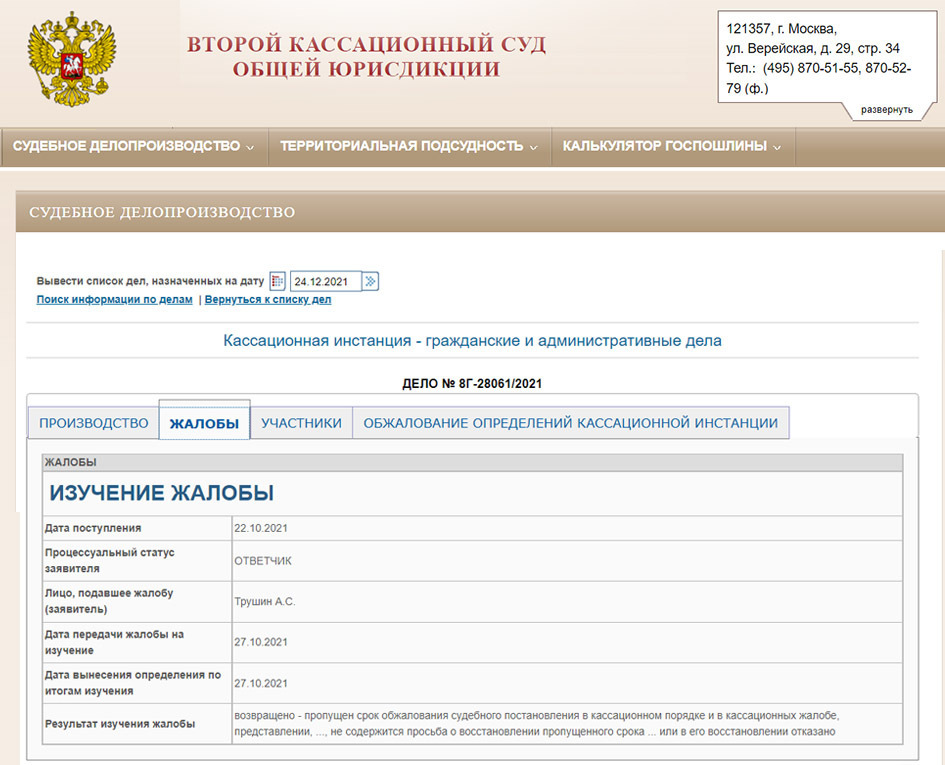945x765 pixels.
Task: Follow the Поиск информации по делам link
Action: 114,300
